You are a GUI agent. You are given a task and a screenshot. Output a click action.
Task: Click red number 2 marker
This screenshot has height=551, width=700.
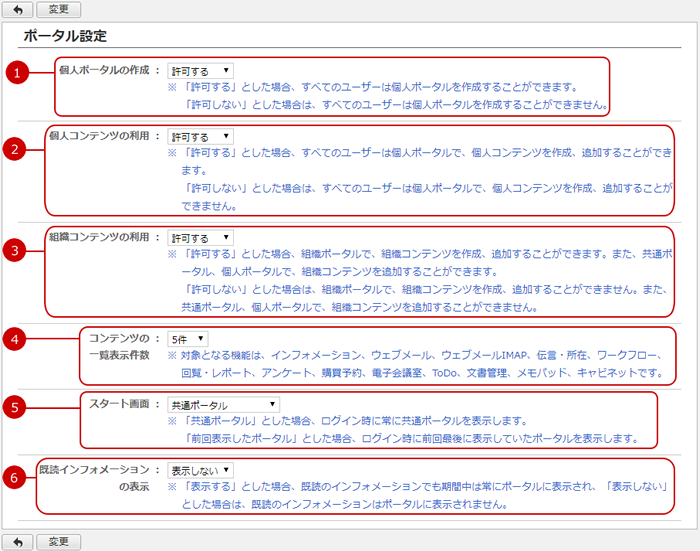[13, 149]
